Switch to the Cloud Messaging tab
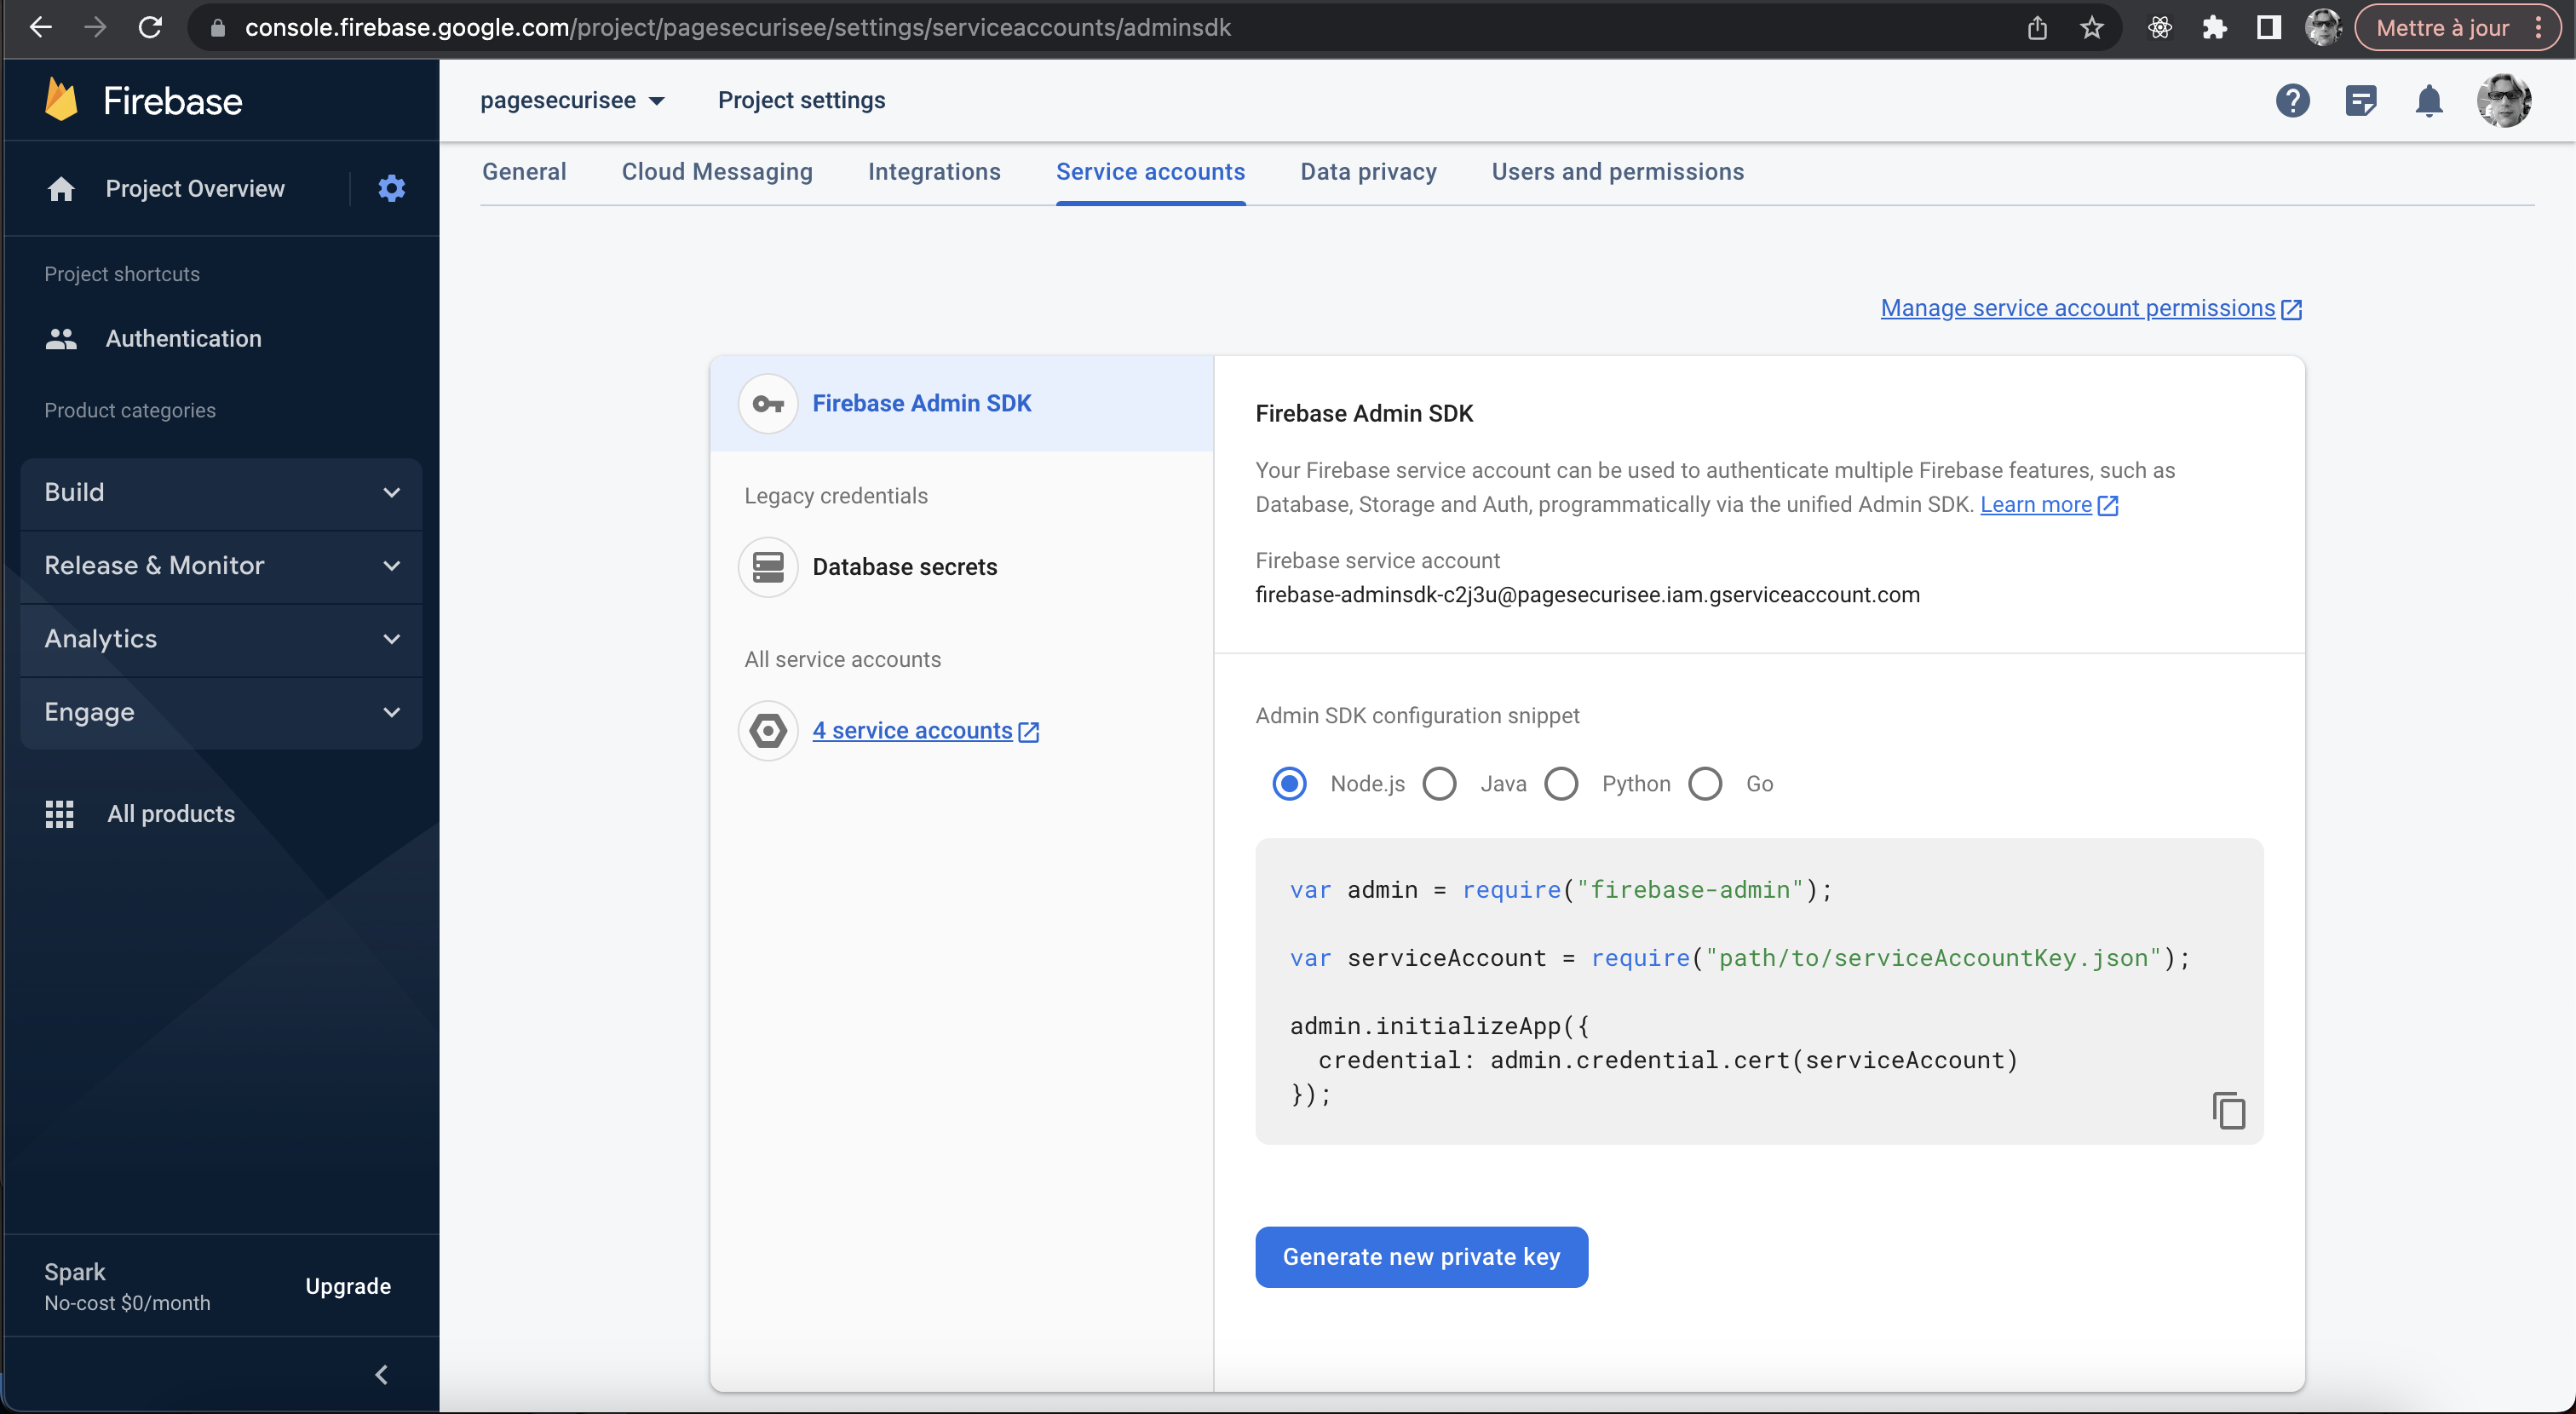 (x=717, y=172)
